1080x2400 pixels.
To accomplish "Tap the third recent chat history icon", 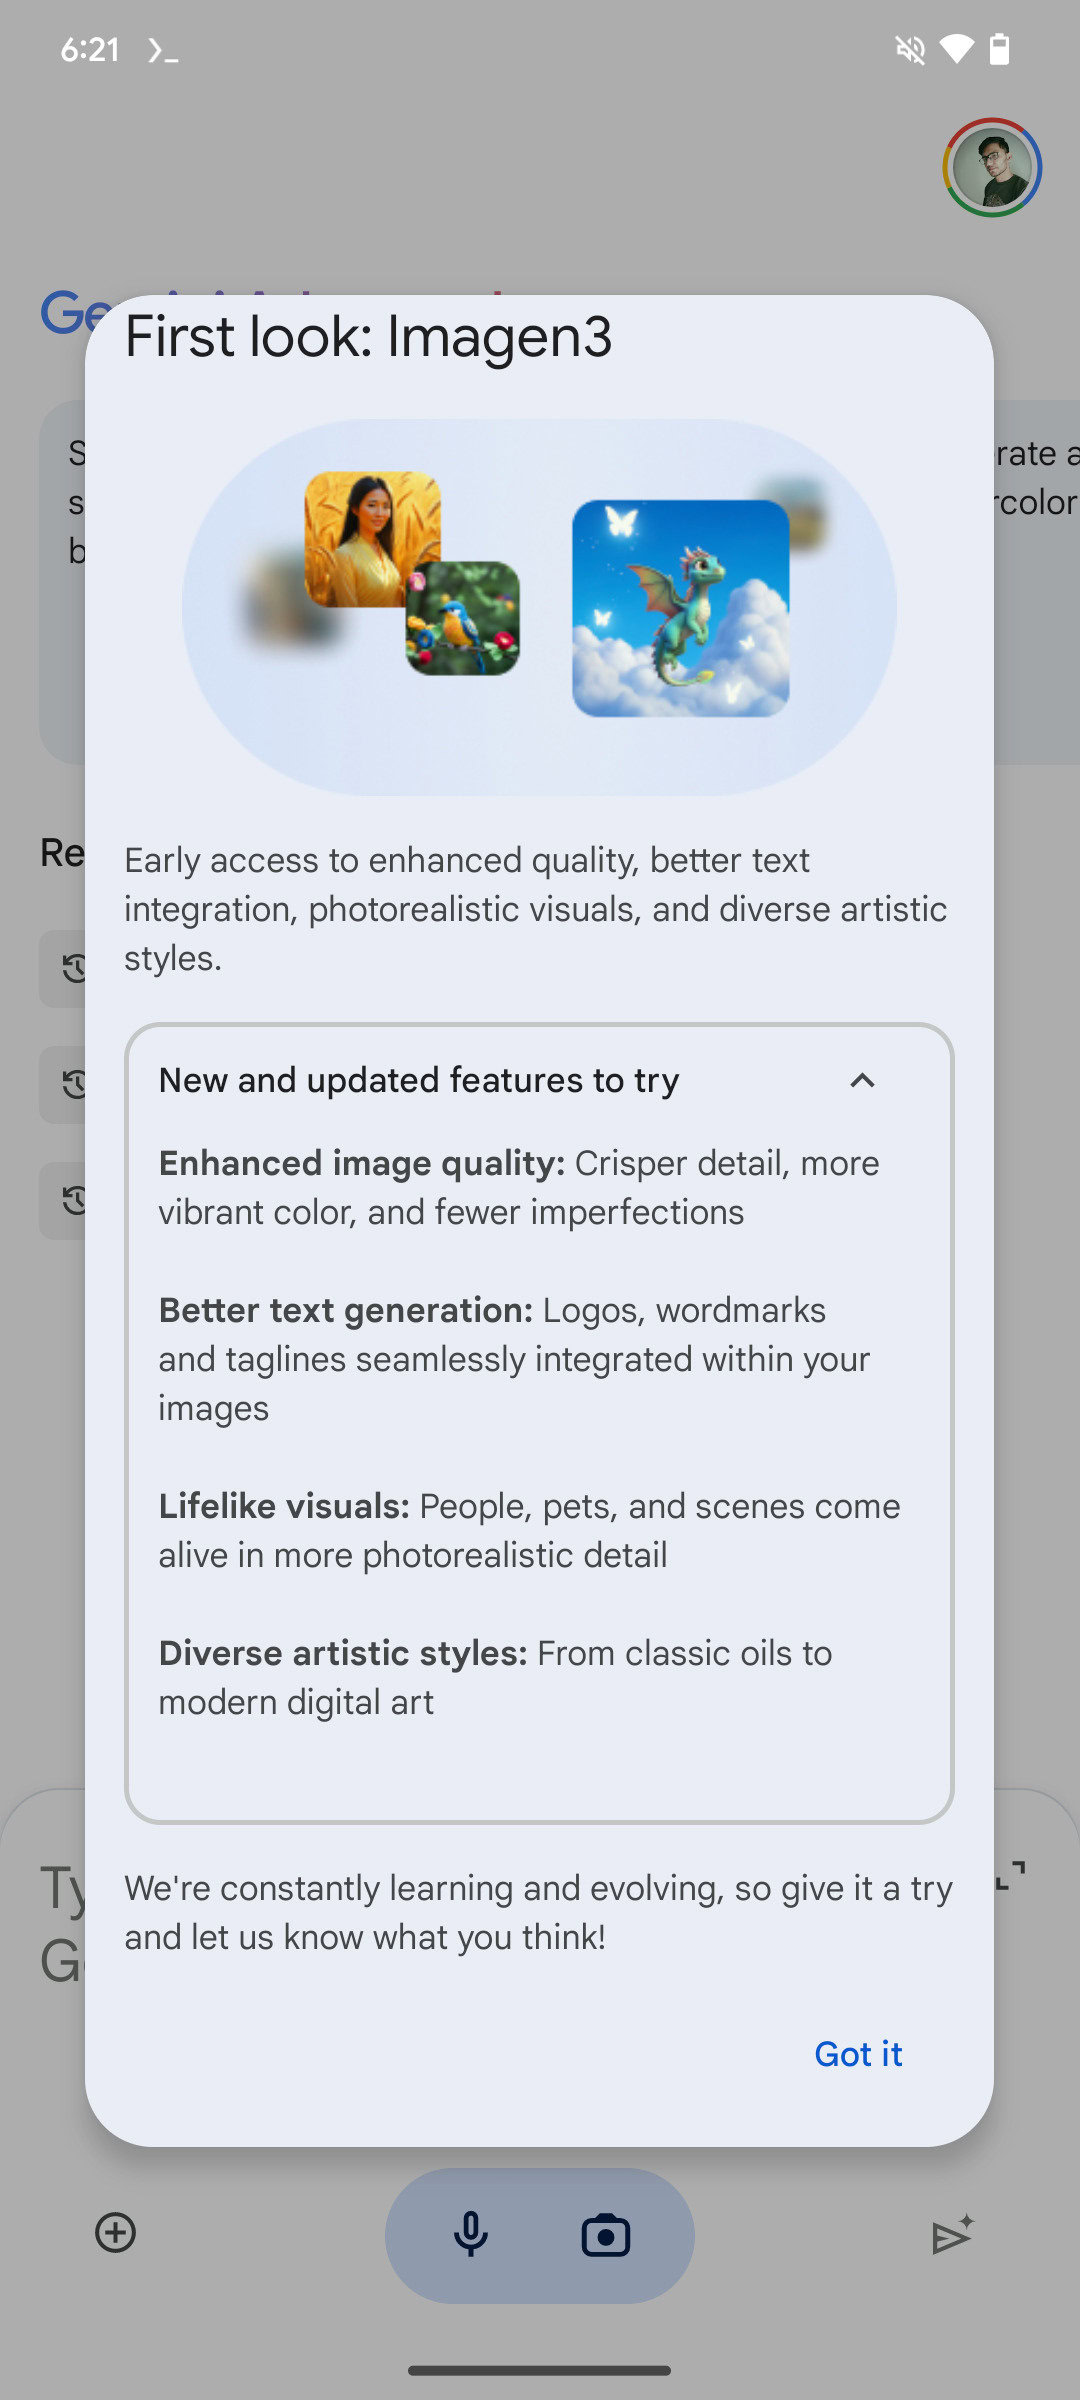I will coord(72,1200).
